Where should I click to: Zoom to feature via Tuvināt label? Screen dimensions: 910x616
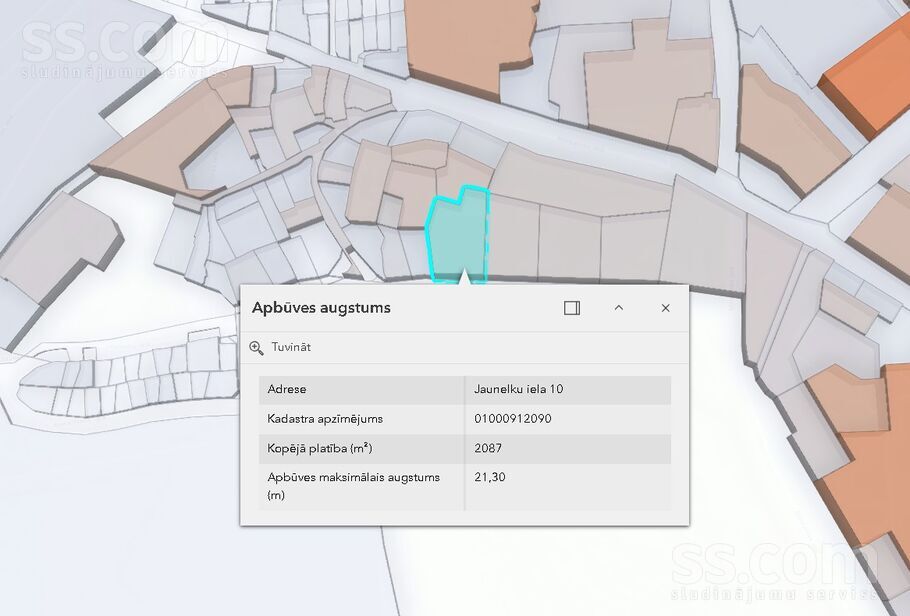[x=291, y=347]
